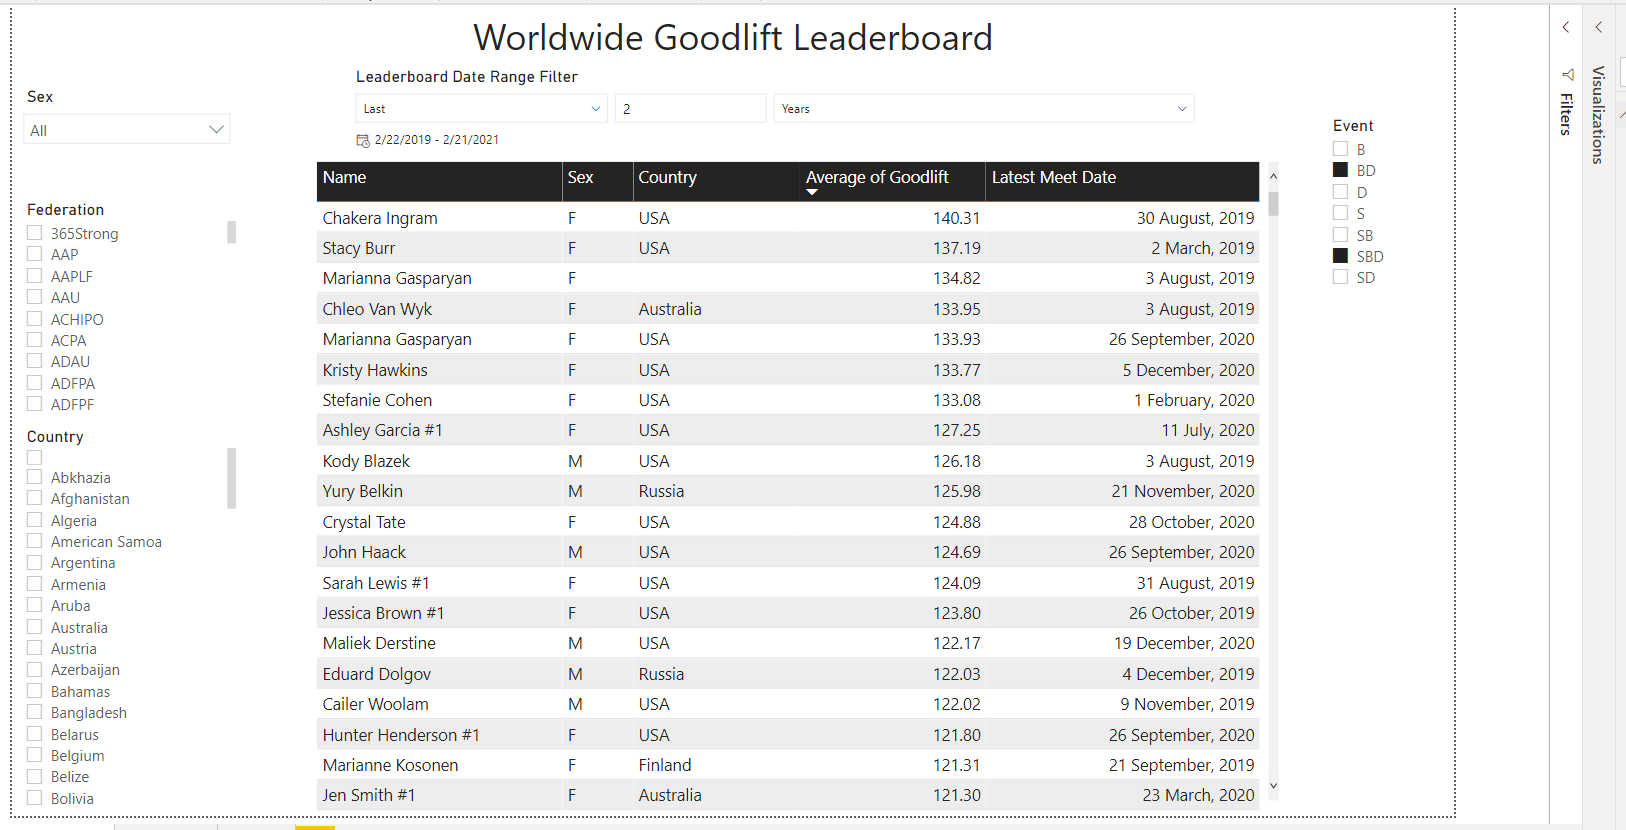Check the S event checkbox

[1340, 213]
